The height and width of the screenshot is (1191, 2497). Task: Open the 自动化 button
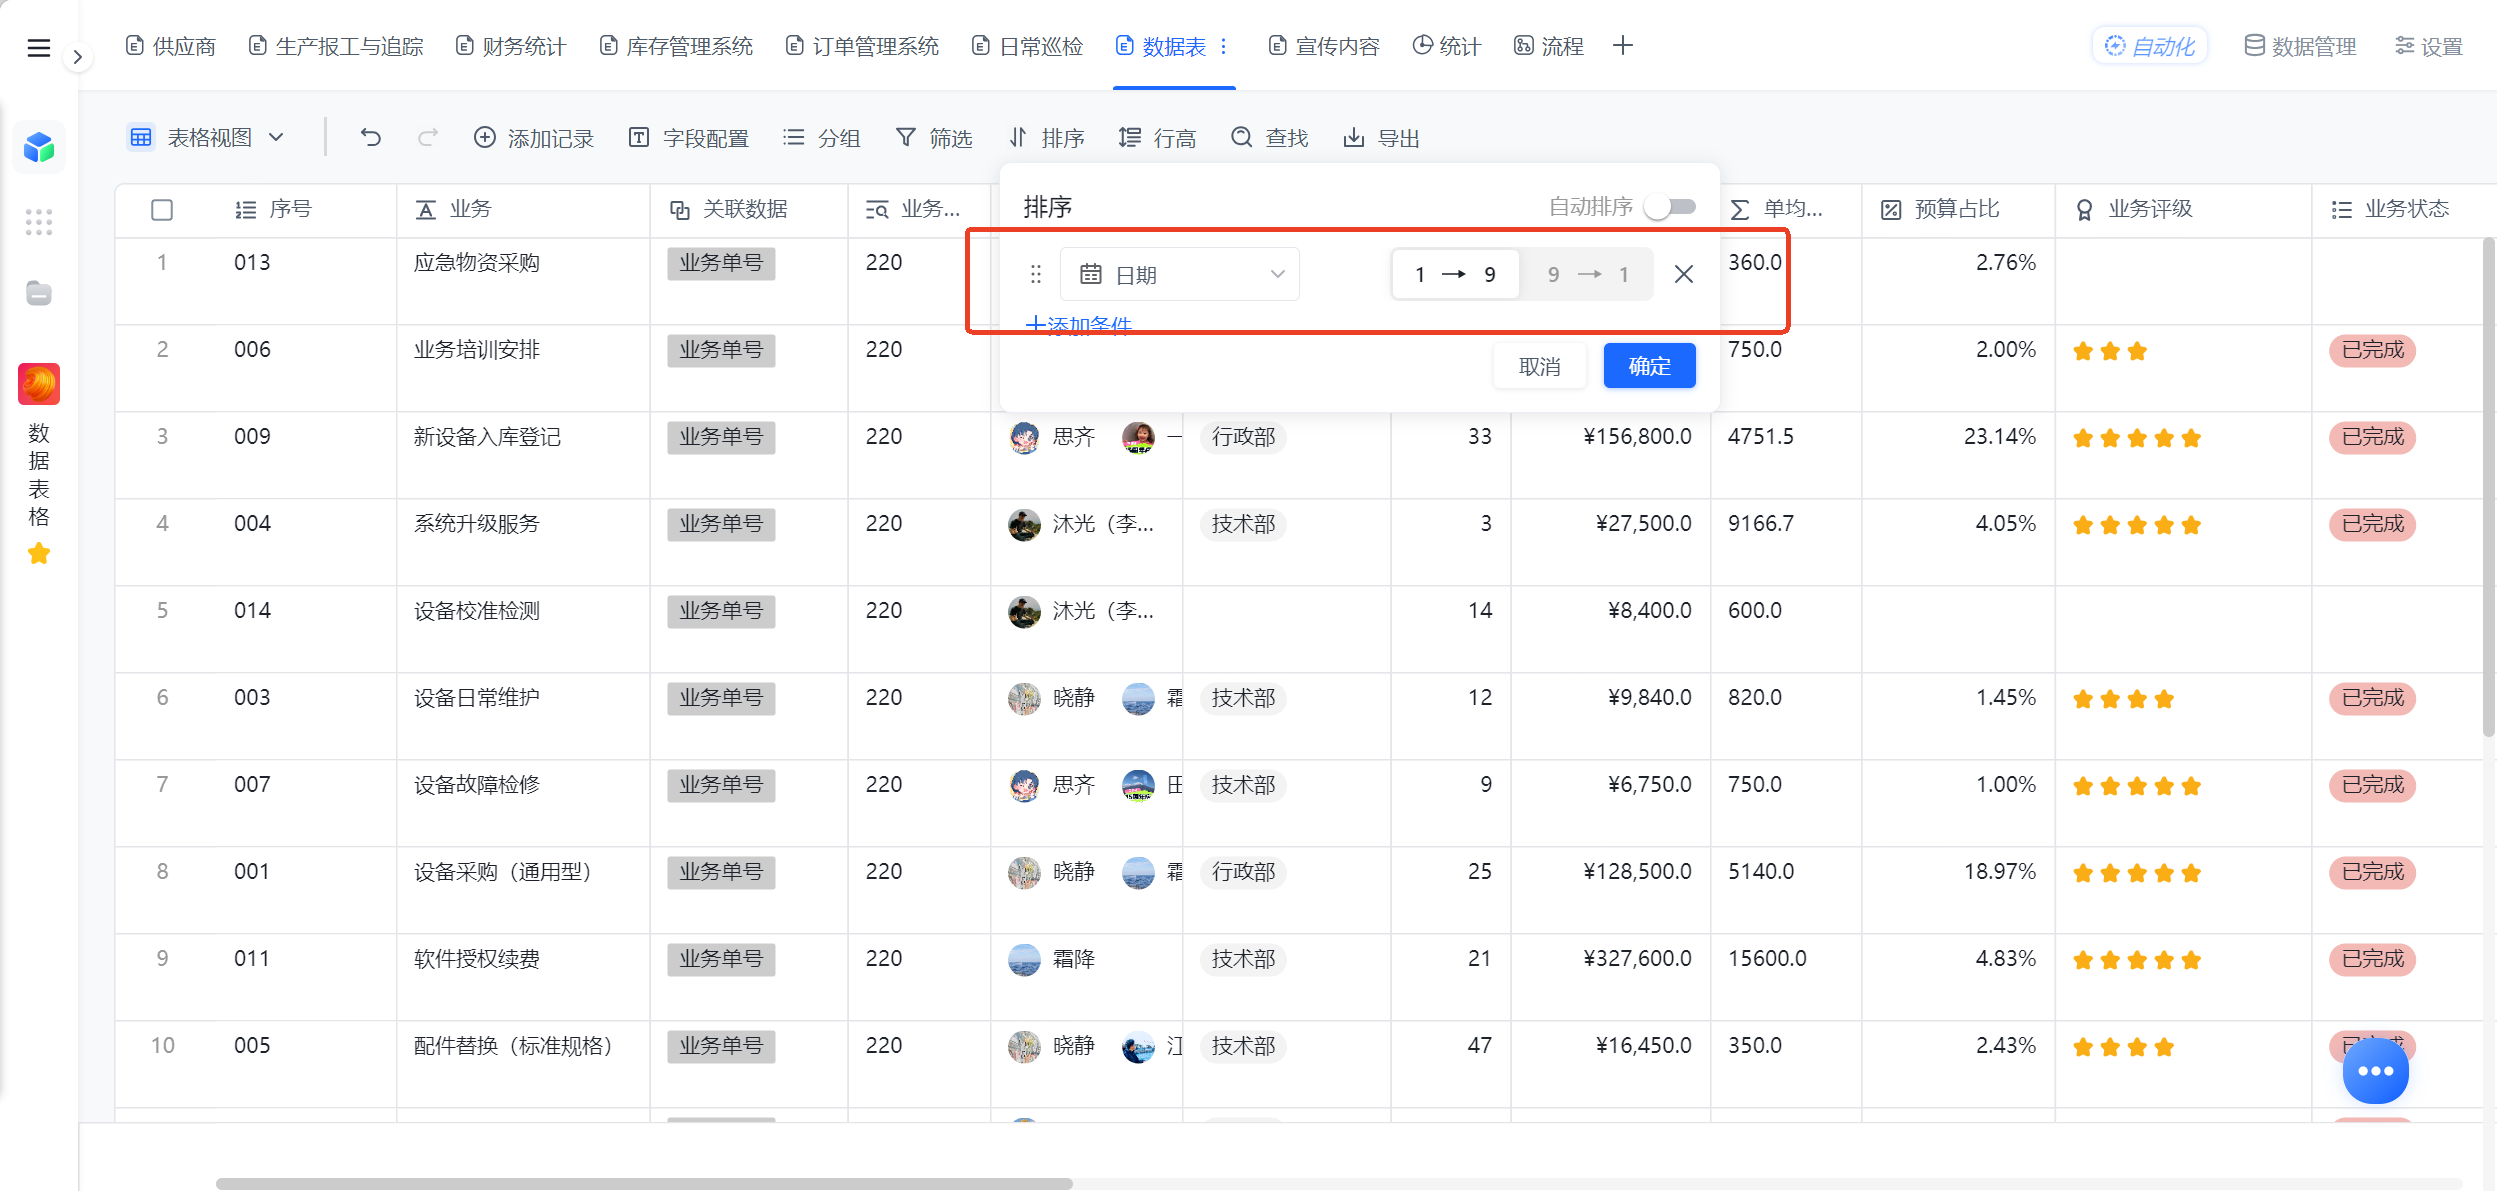coord(2150,46)
